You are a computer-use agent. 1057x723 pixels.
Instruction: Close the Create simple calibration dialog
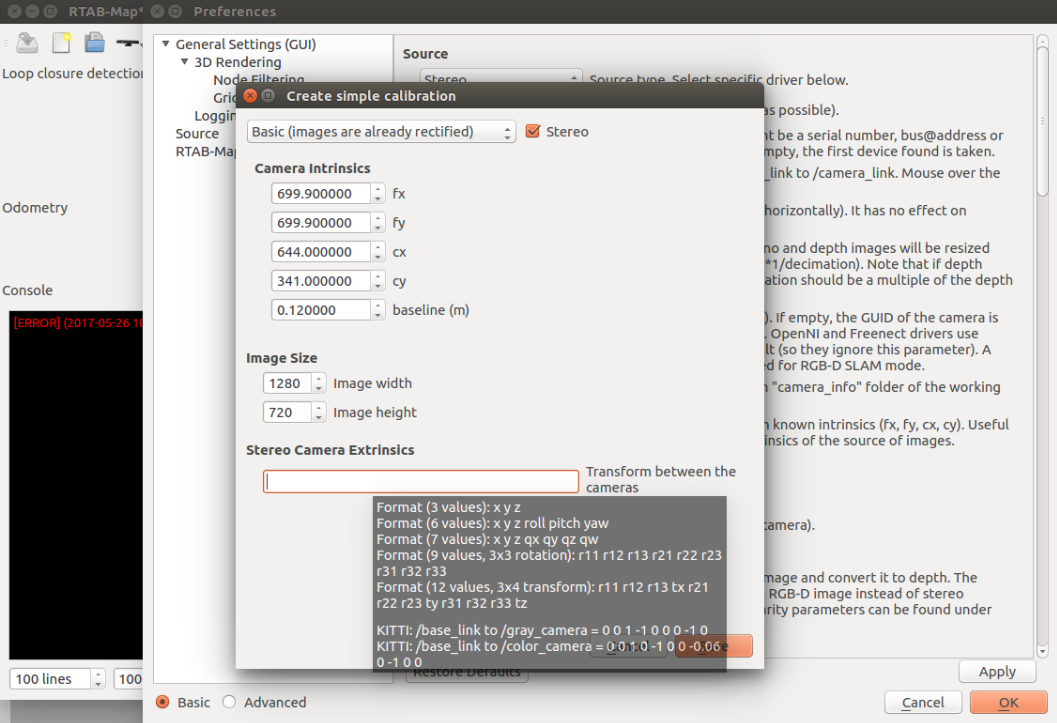[250, 96]
